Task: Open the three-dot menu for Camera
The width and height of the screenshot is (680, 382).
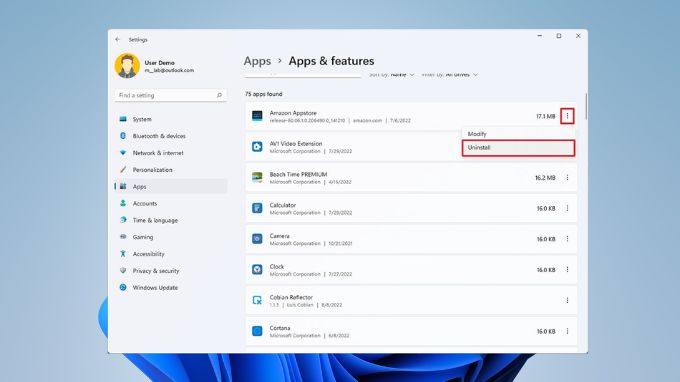Action: click(x=567, y=239)
